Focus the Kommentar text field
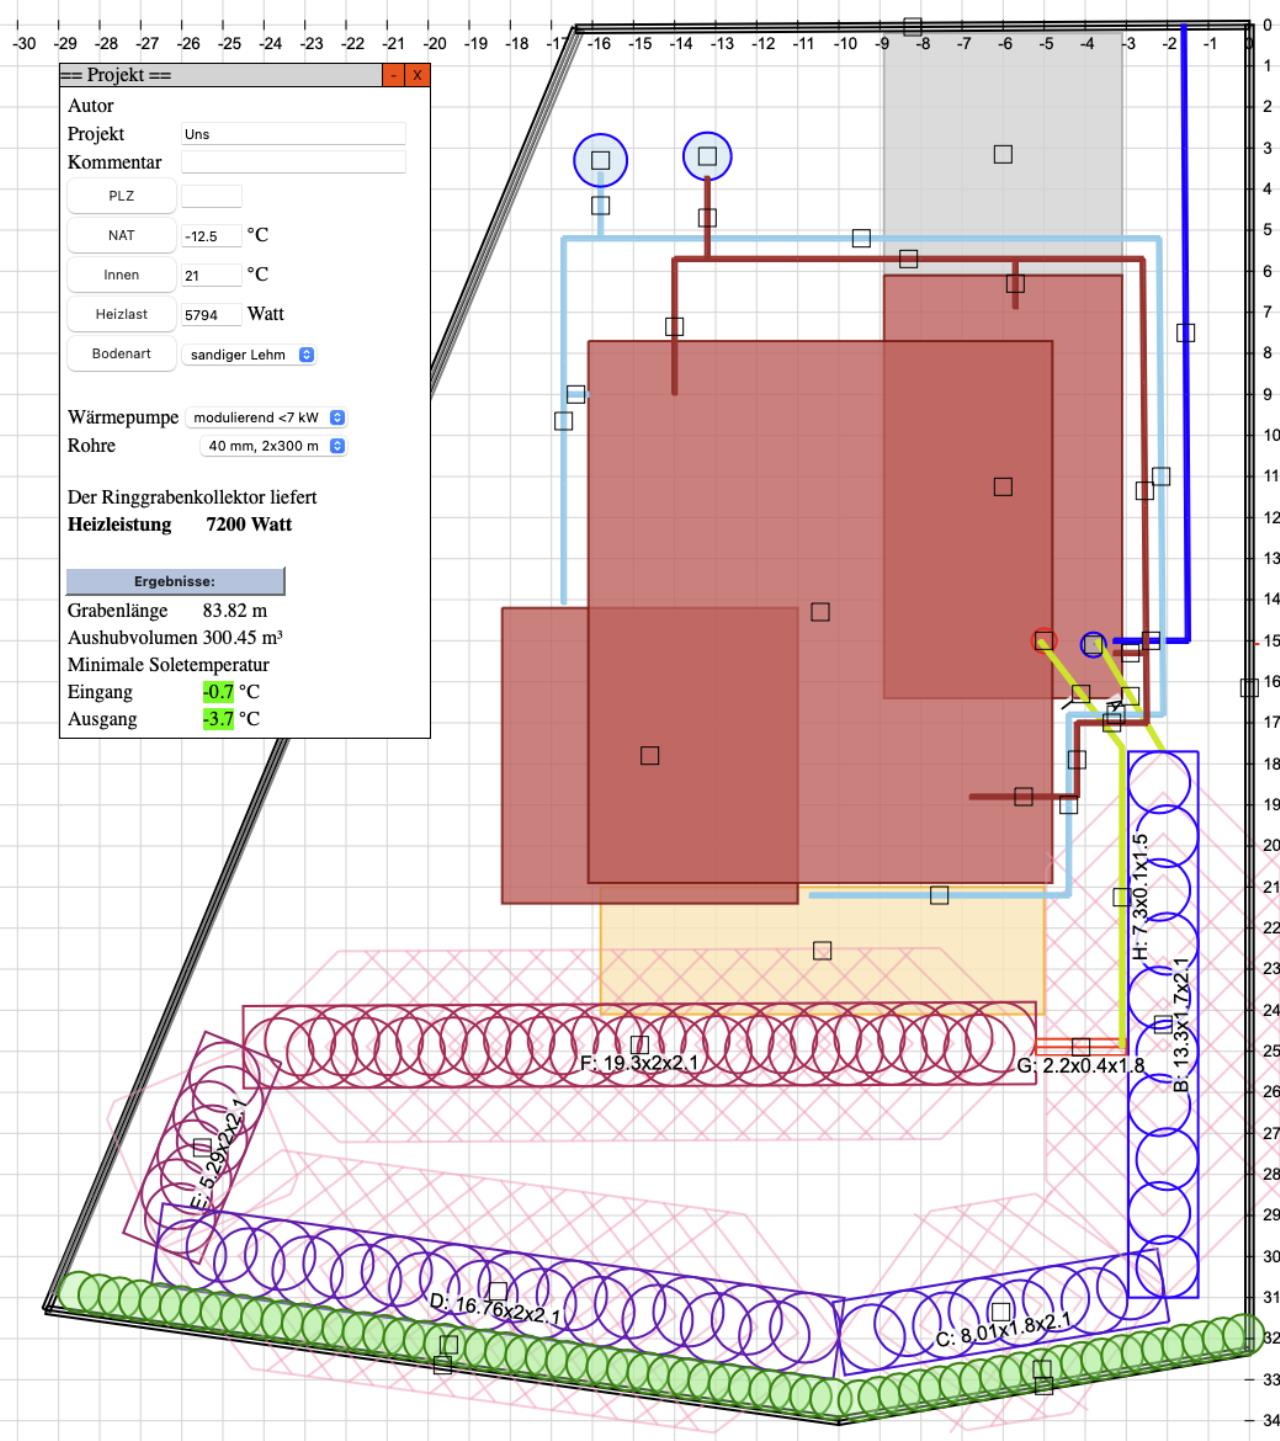Image resolution: width=1280 pixels, height=1441 pixels. pos(293,162)
